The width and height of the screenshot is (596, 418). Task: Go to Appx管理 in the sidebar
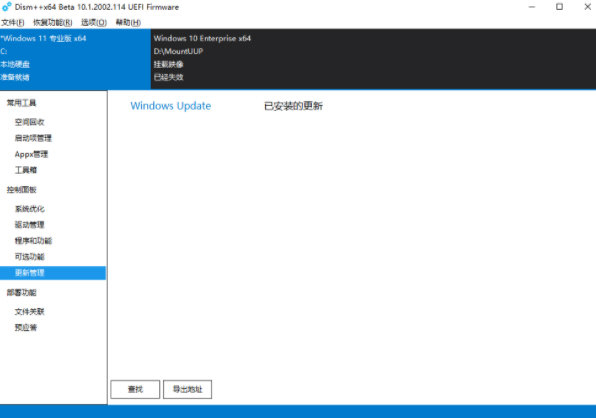tap(31, 154)
